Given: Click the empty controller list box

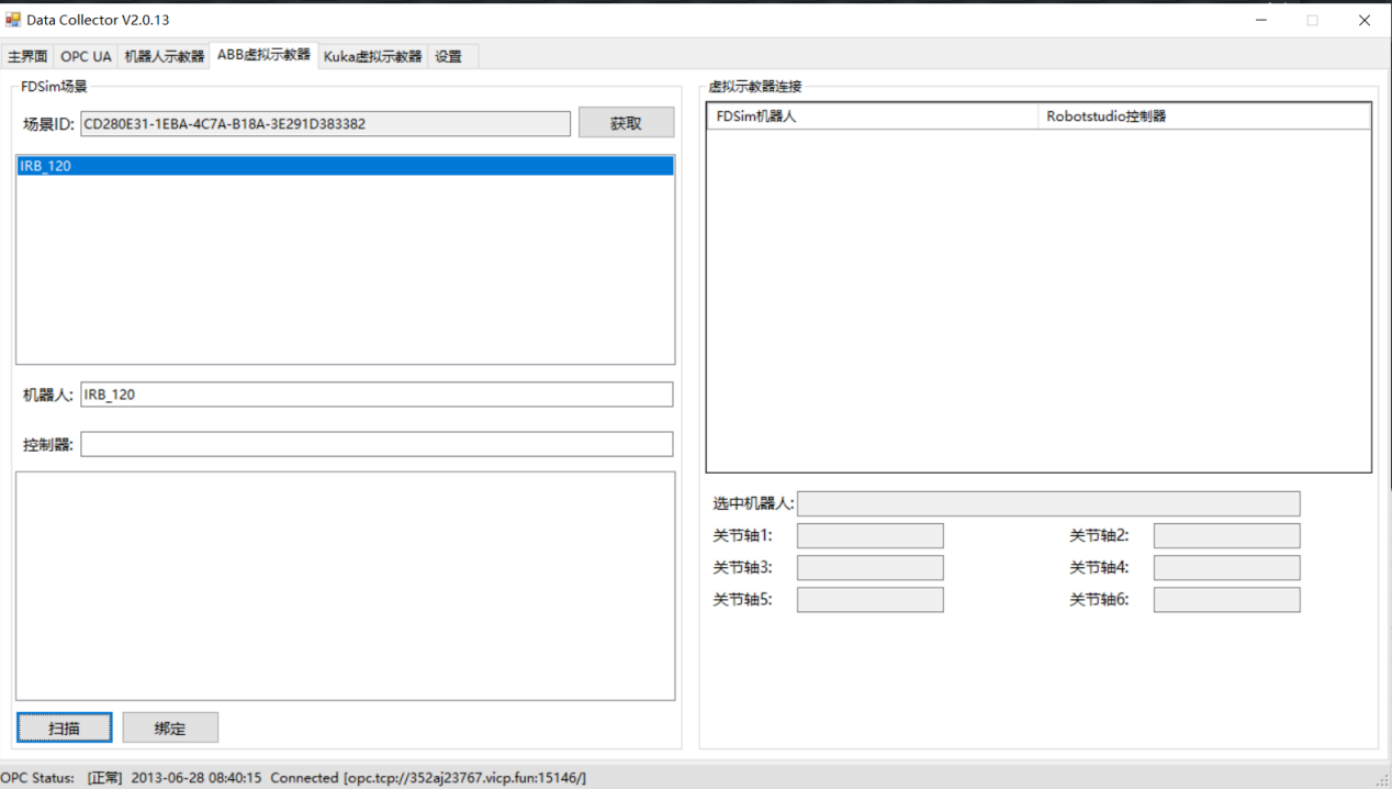Looking at the screenshot, I should [345, 585].
